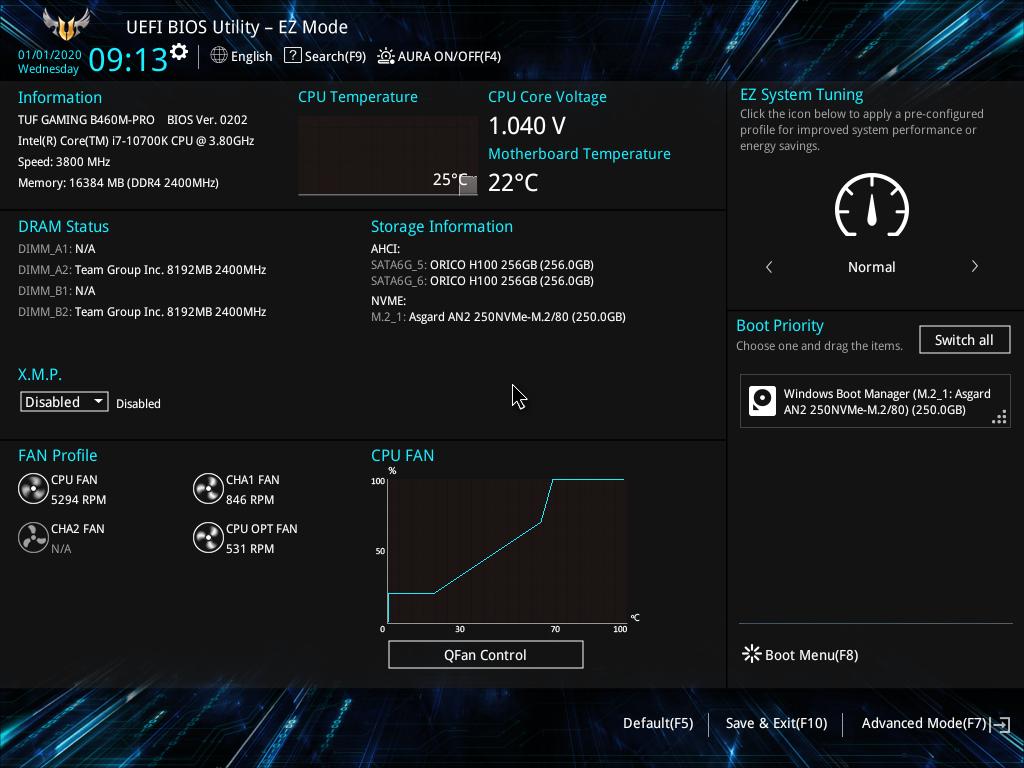This screenshot has width=1024, height=768.
Task: Click DIMM_A2 Team Group memory entry
Action: [142, 270]
